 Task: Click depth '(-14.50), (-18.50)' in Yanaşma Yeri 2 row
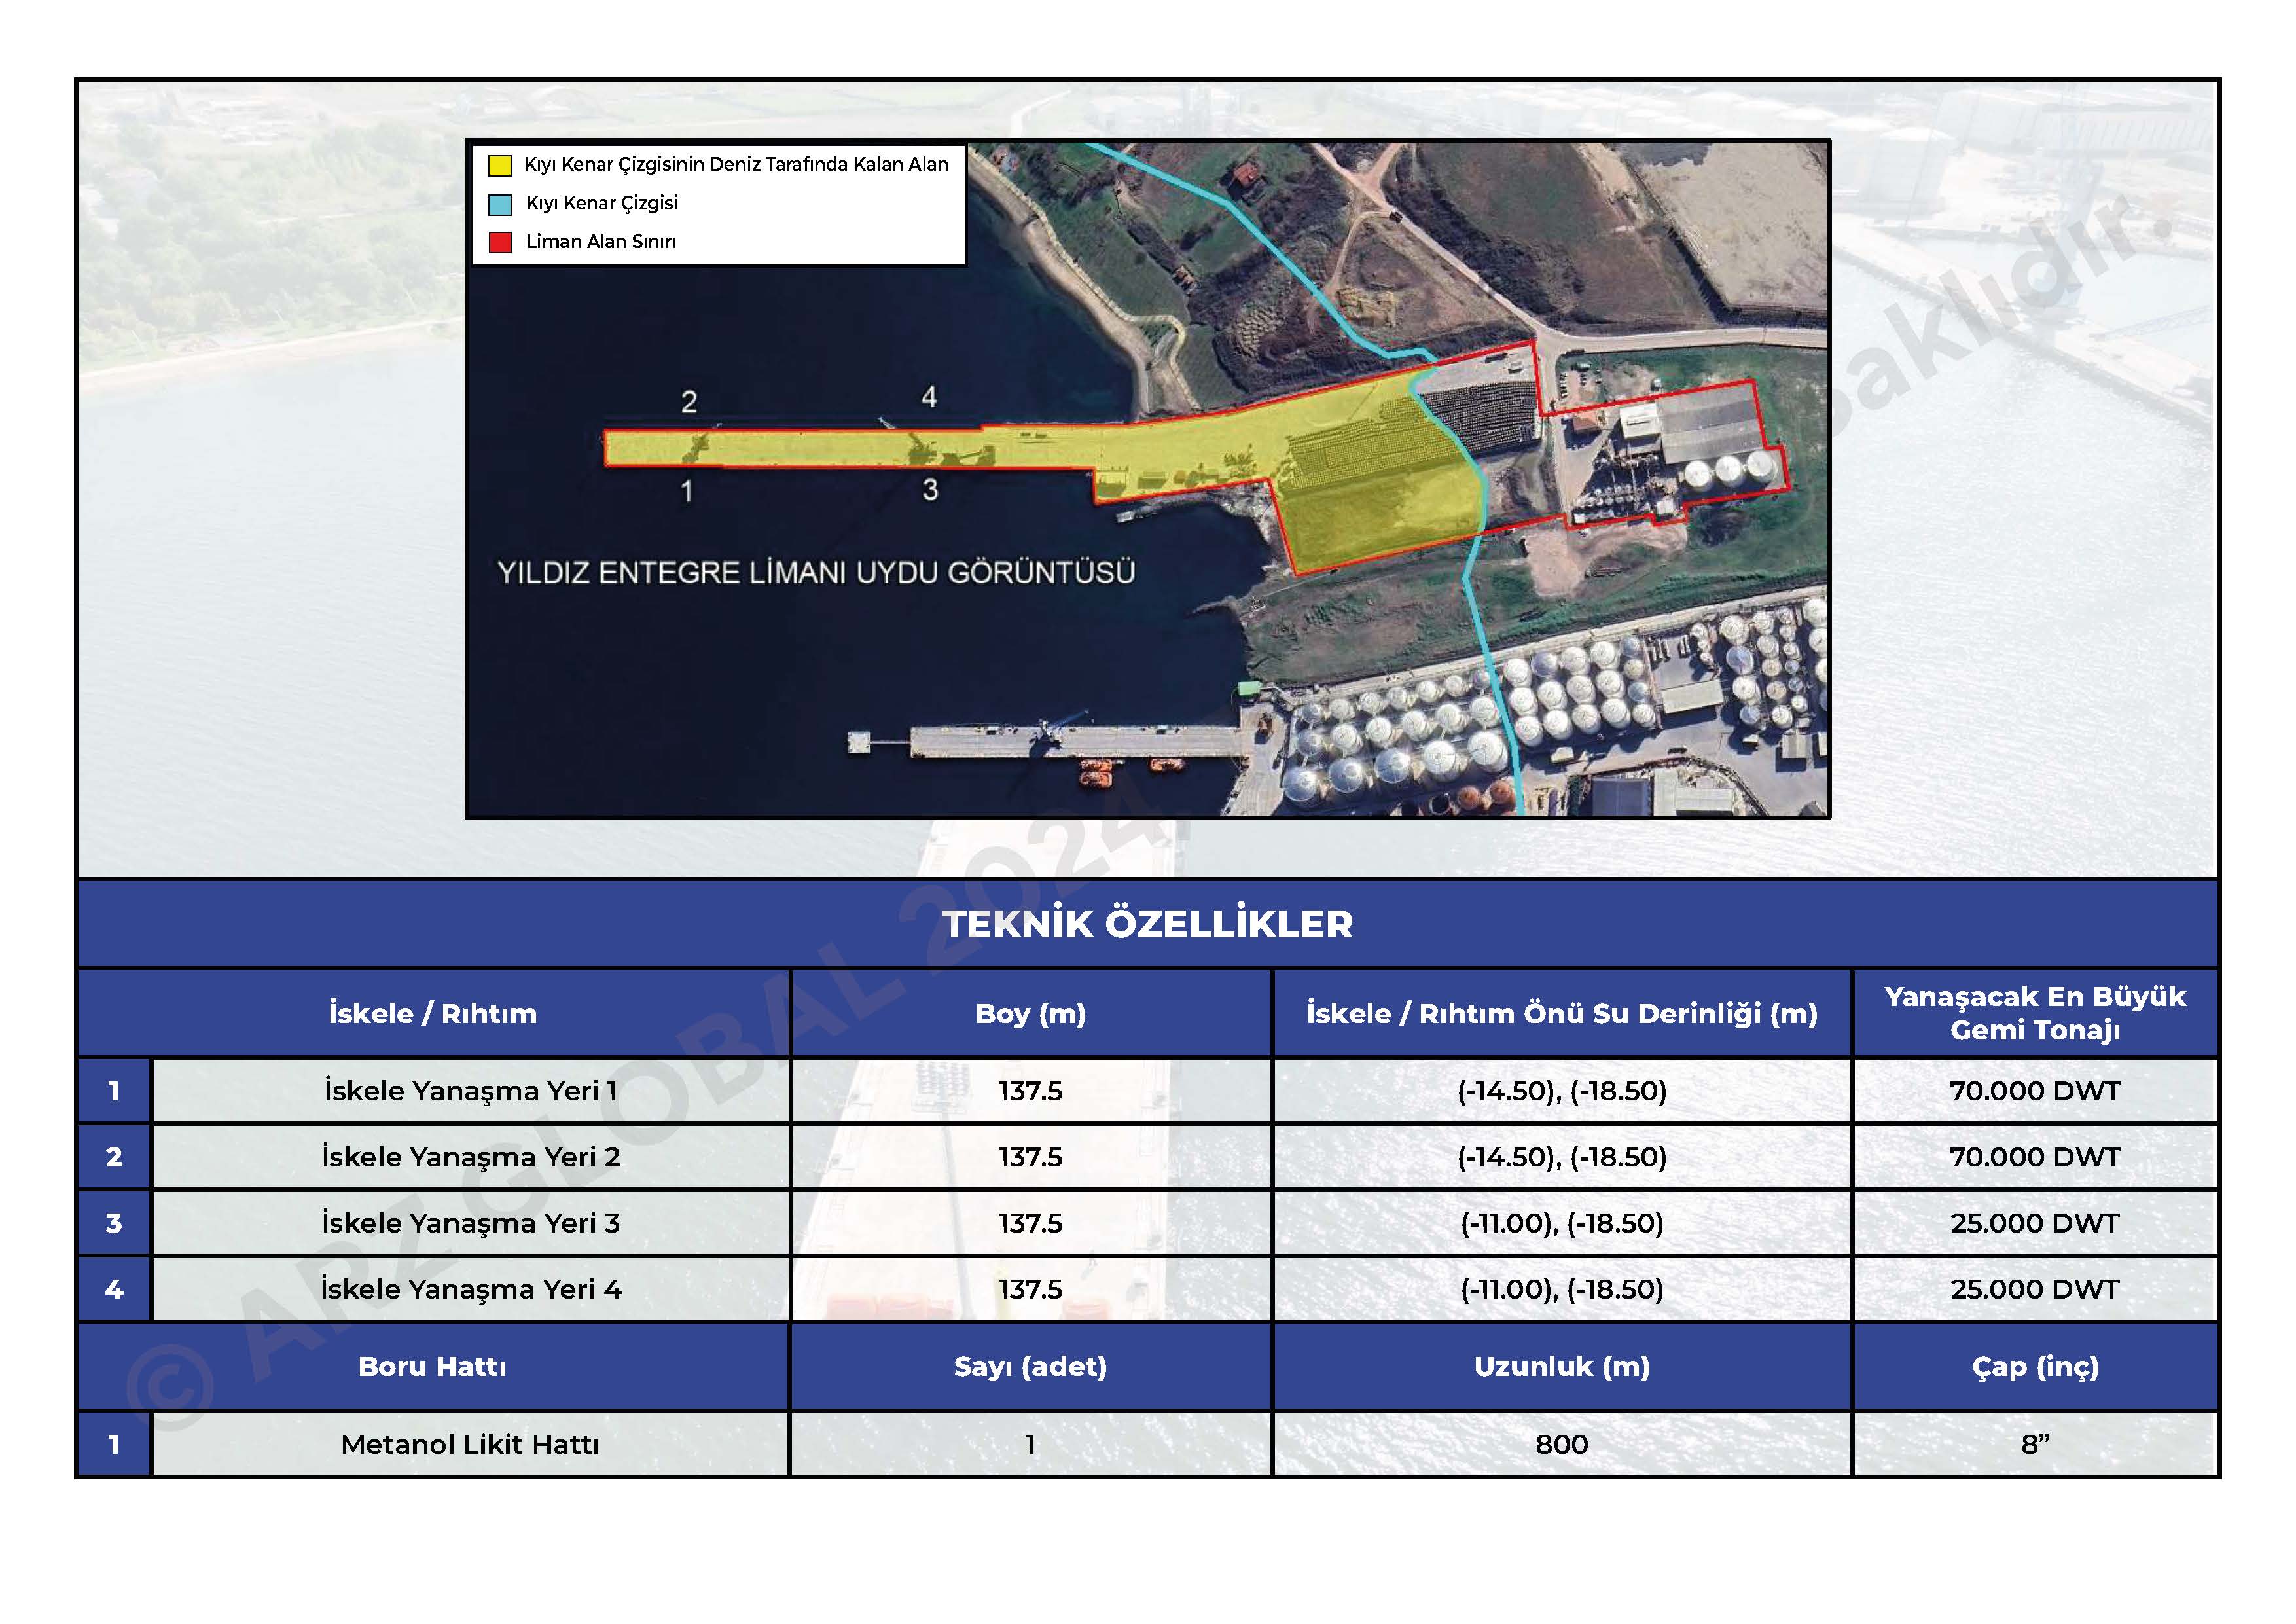(x=1562, y=1157)
